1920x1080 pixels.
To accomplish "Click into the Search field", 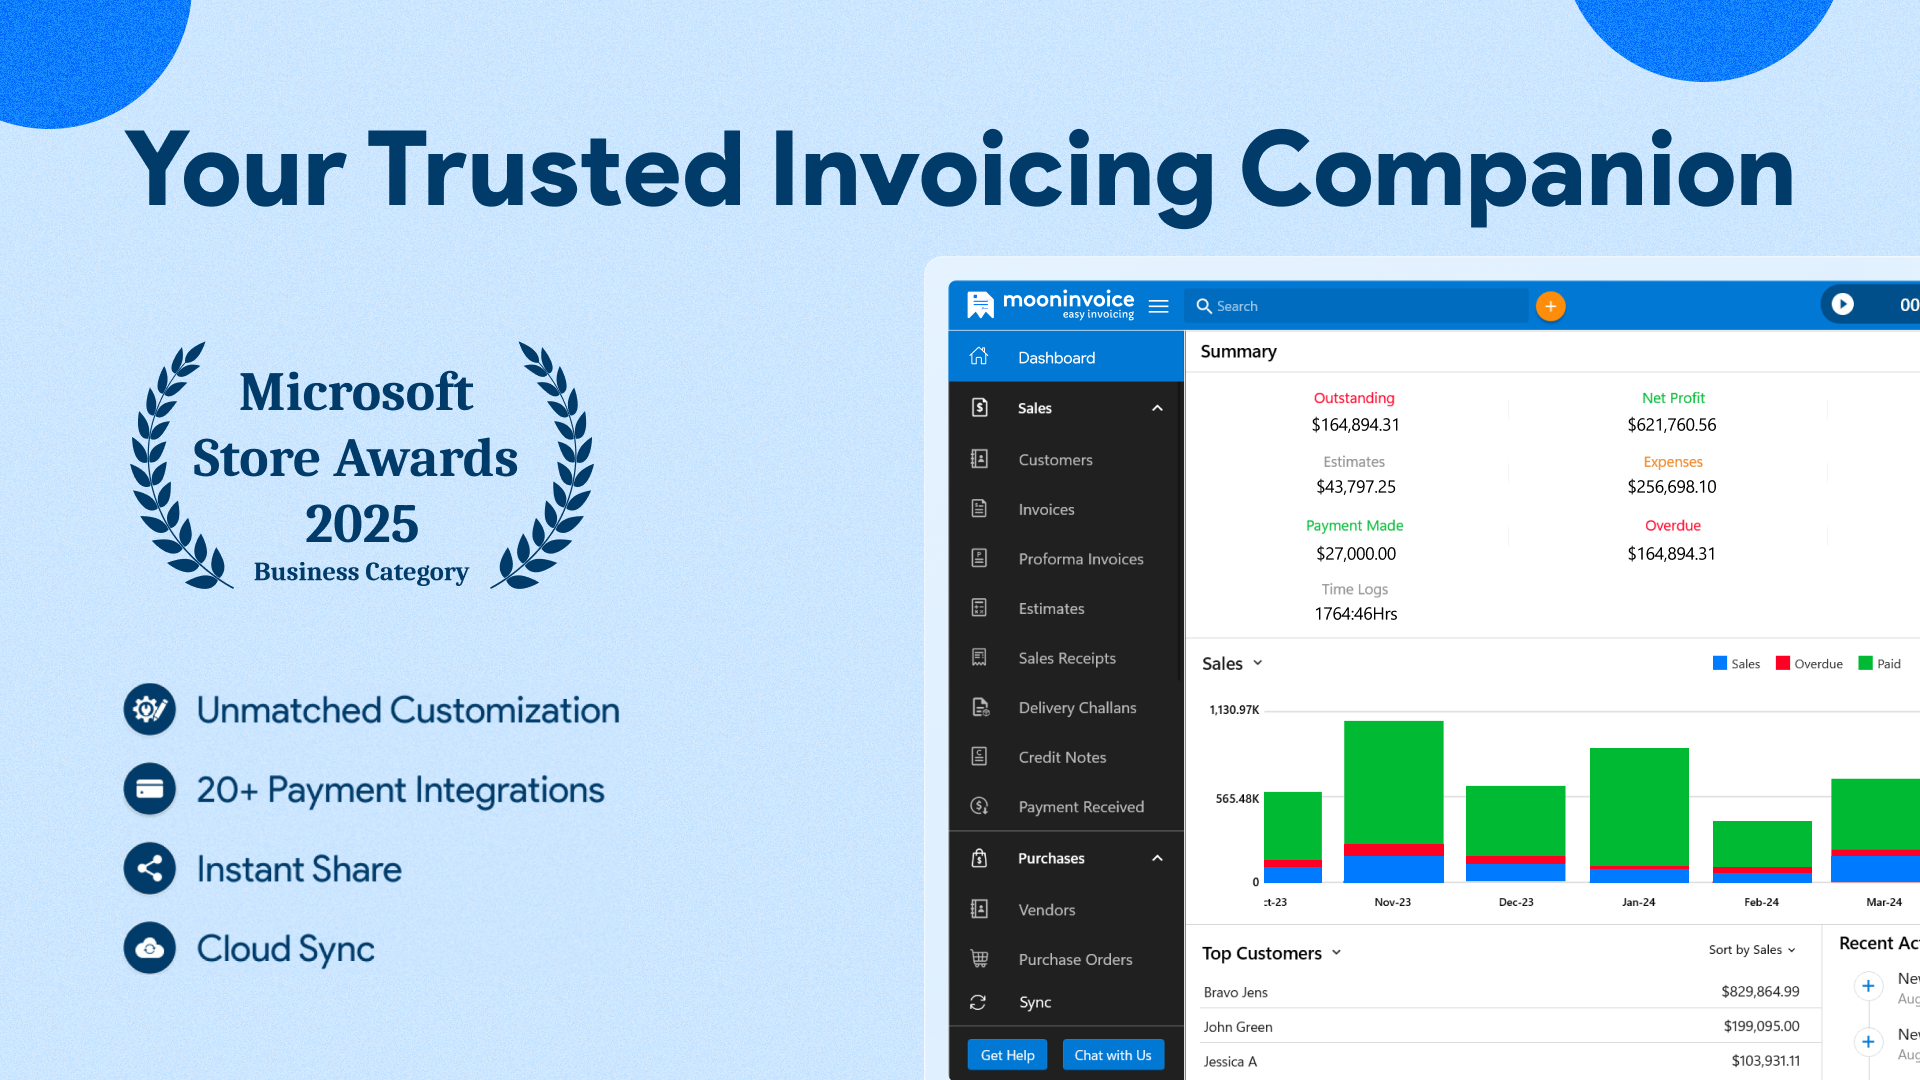I will 1360,306.
